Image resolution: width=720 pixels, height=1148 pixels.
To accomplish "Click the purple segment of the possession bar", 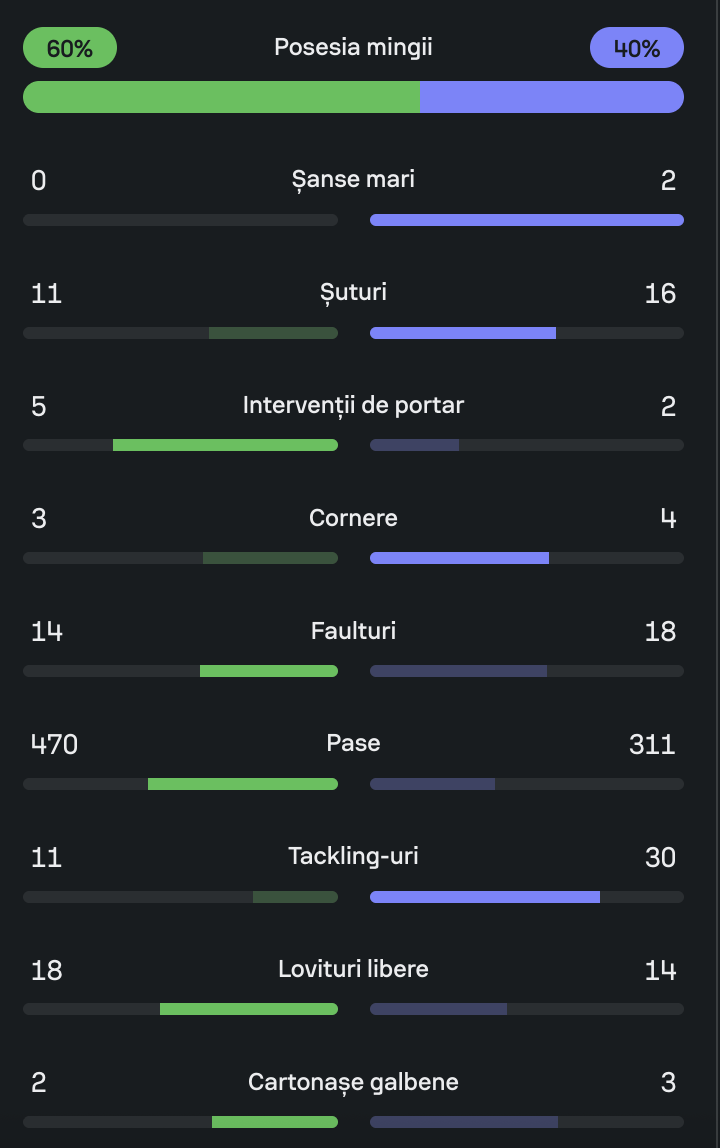I will 552,97.
